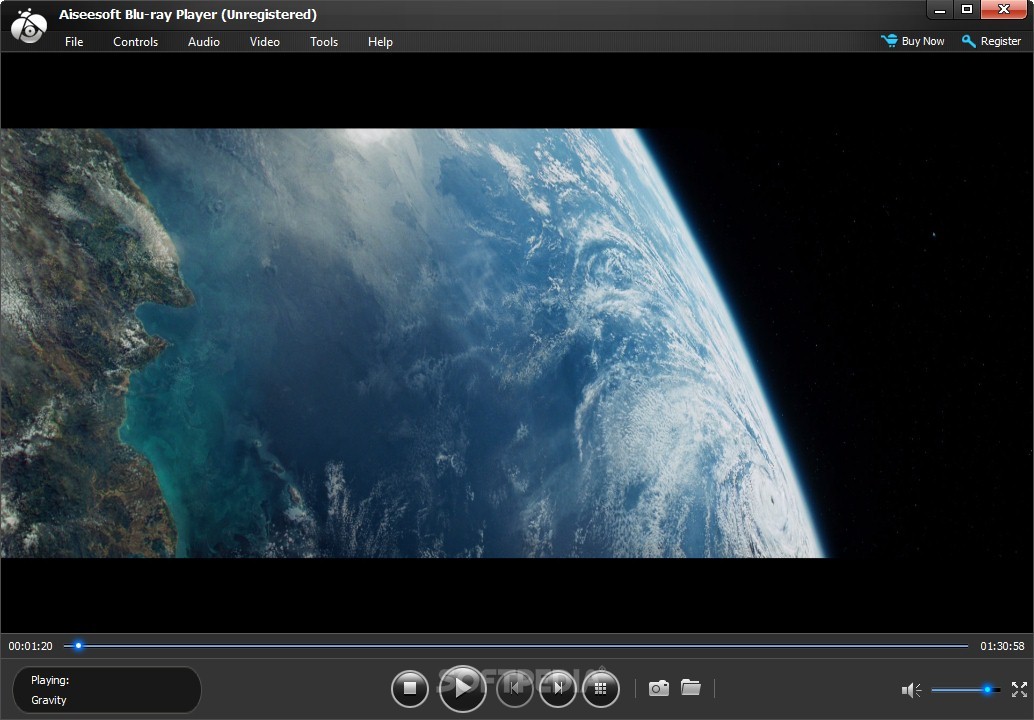Adjust the volume slider
1034x720 pixels.
pyautogui.click(x=965, y=690)
